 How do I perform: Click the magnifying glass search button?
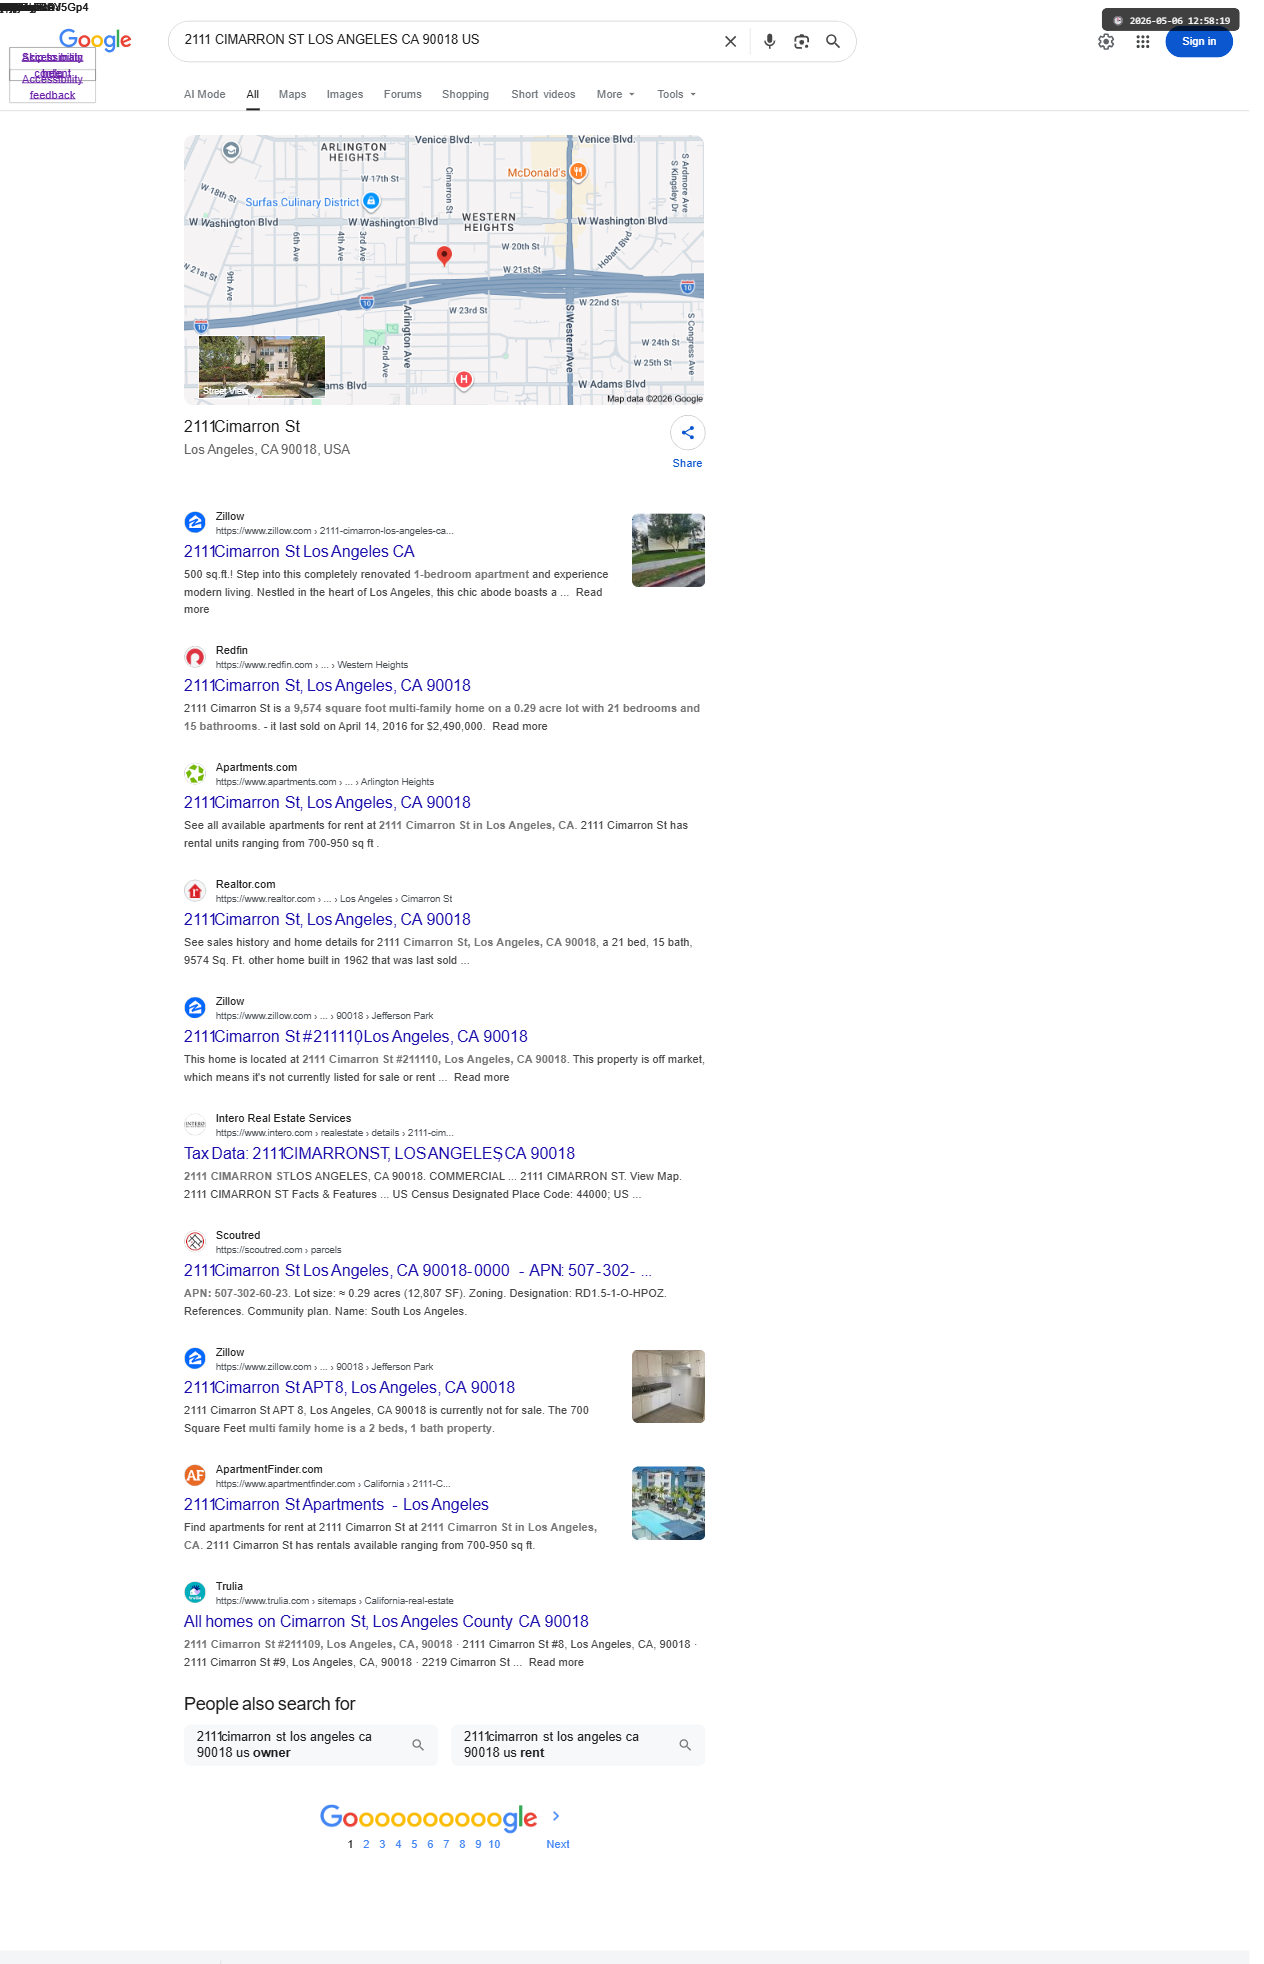click(832, 42)
